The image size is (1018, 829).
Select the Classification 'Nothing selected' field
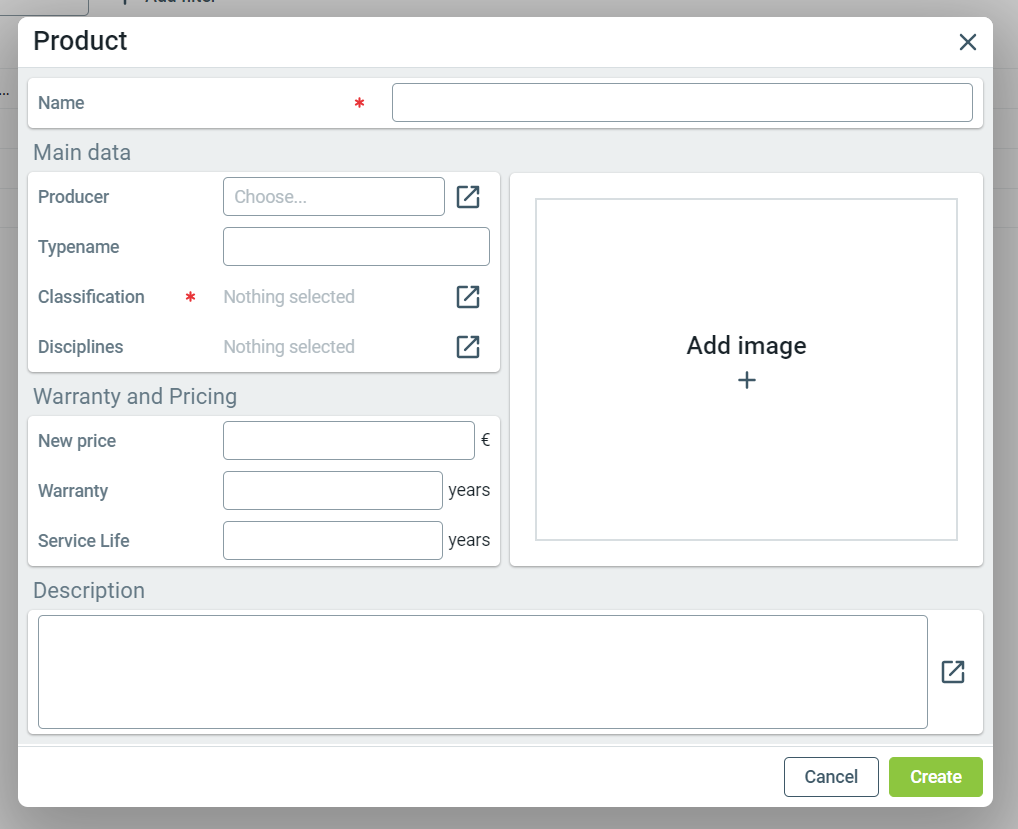(289, 297)
